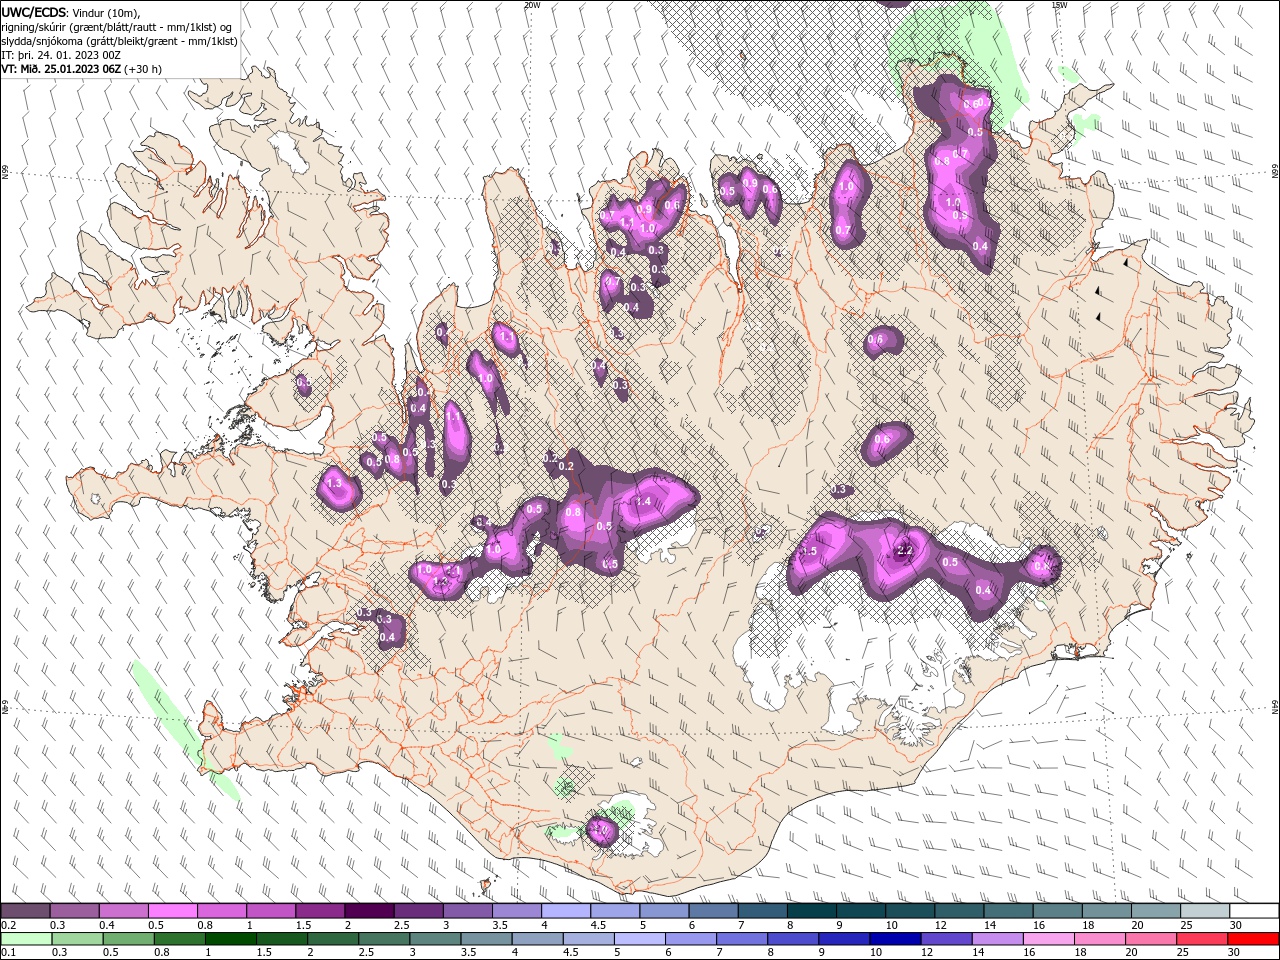
Task: Click the hot pink 20 rain swatch
Action: pos(1151,939)
